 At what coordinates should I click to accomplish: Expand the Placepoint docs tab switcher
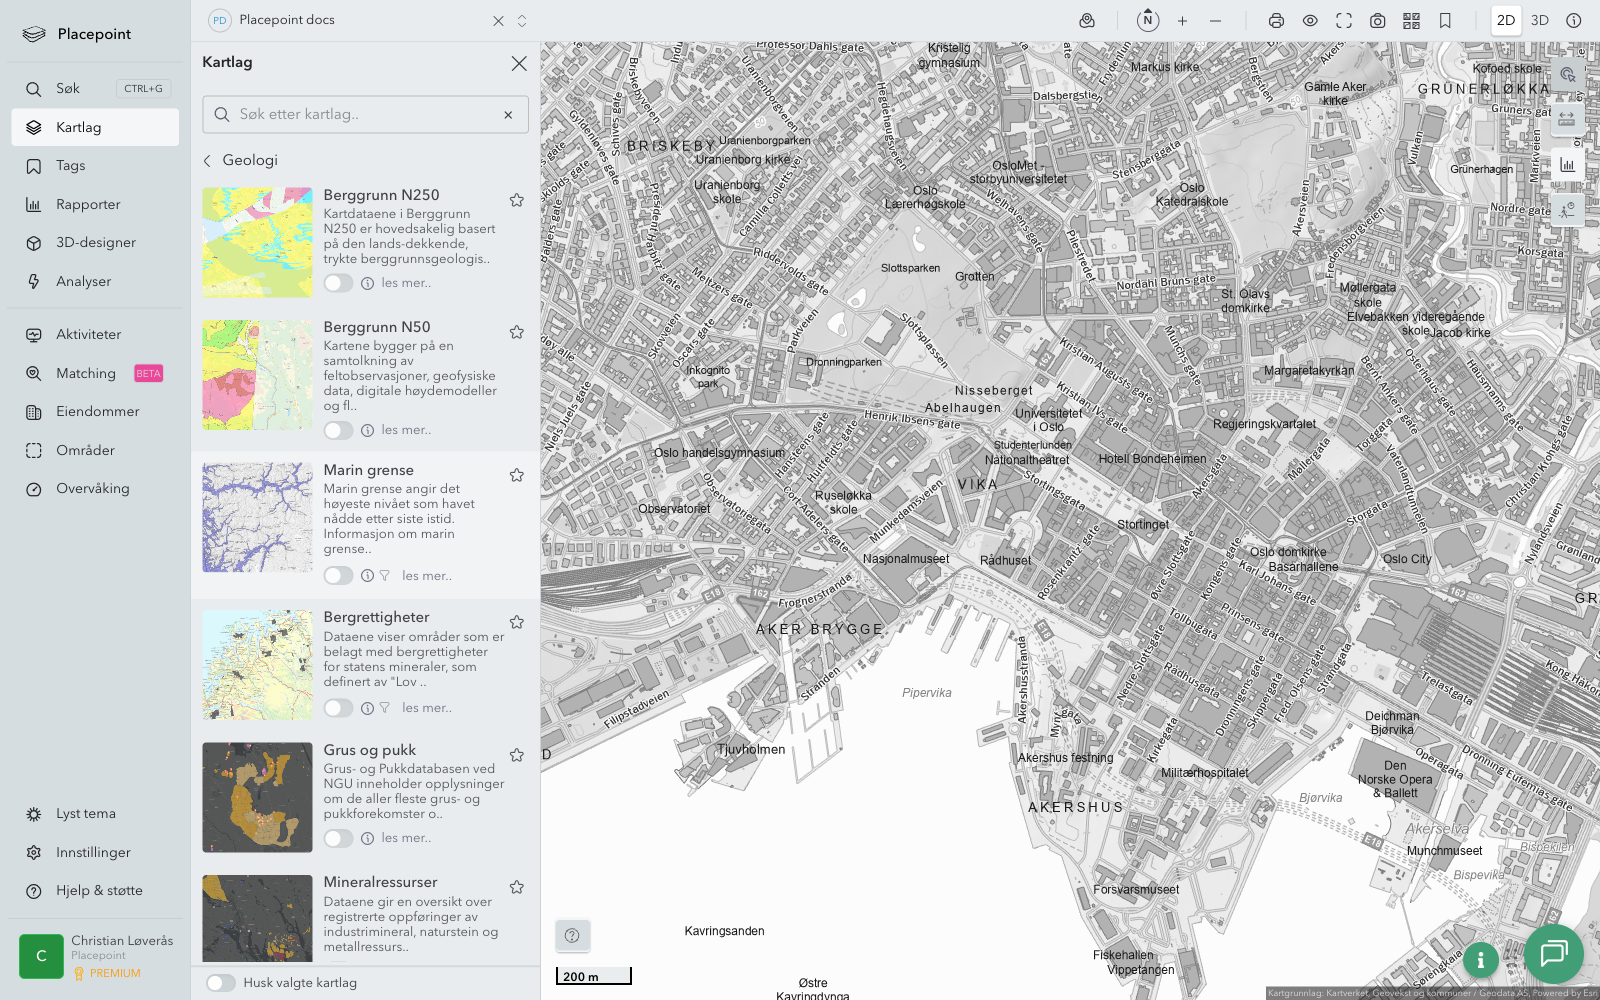[x=522, y=21]
